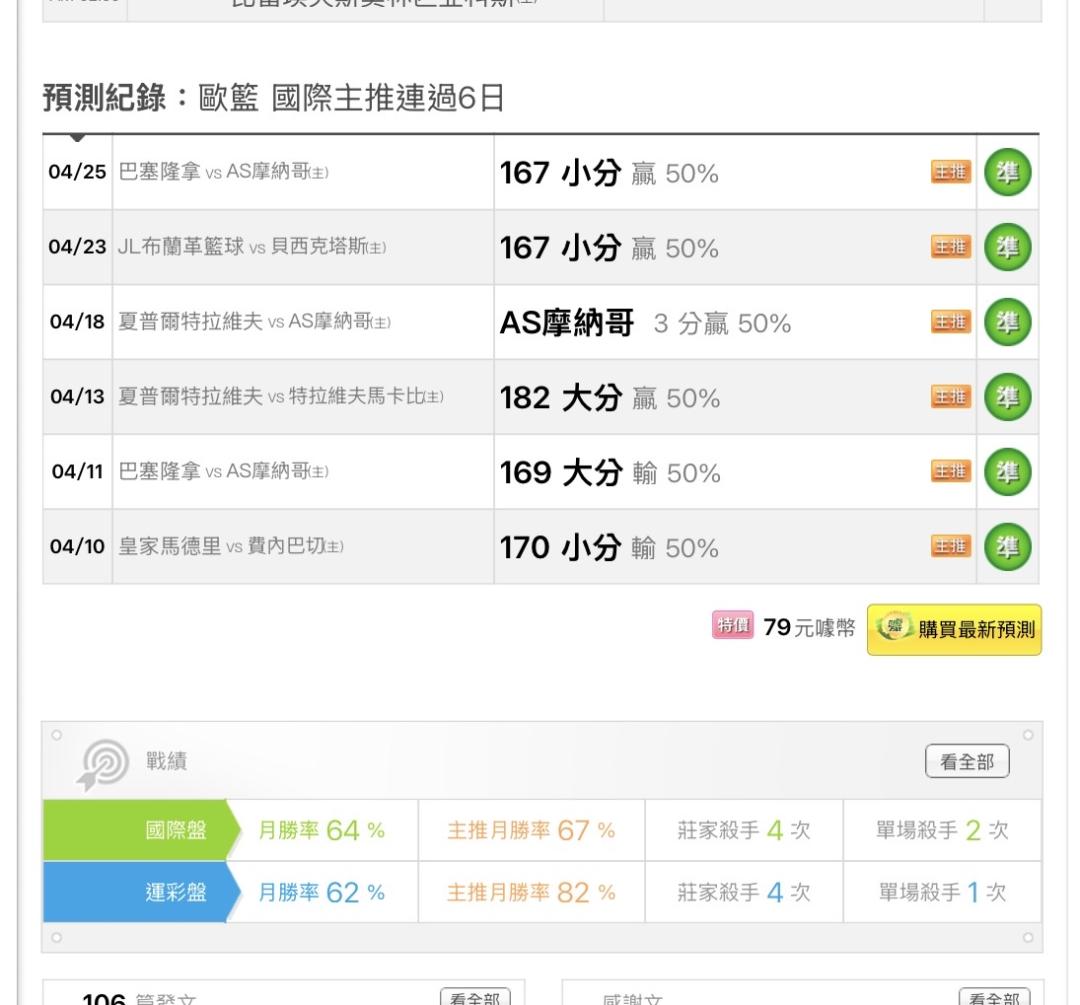Click 看全部 next to 106 篇發文
The width and height of the screenshot is (1080, 1005).
476,997
